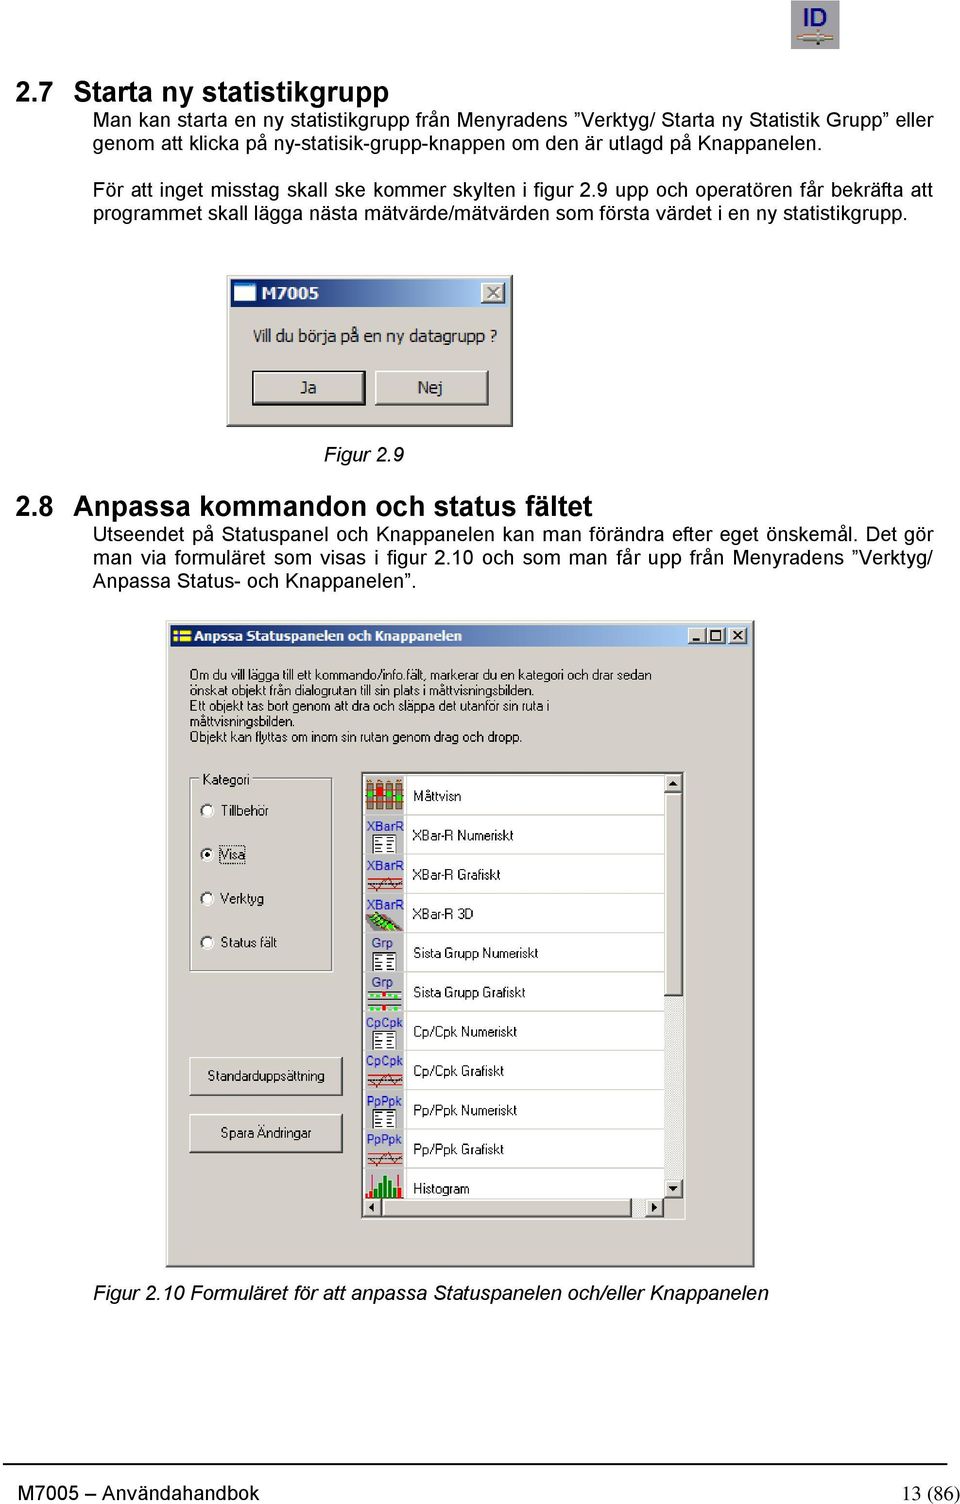Click the Figur 2.10 caption text
Screen dimensions: 960x1504
point(431,1293)
